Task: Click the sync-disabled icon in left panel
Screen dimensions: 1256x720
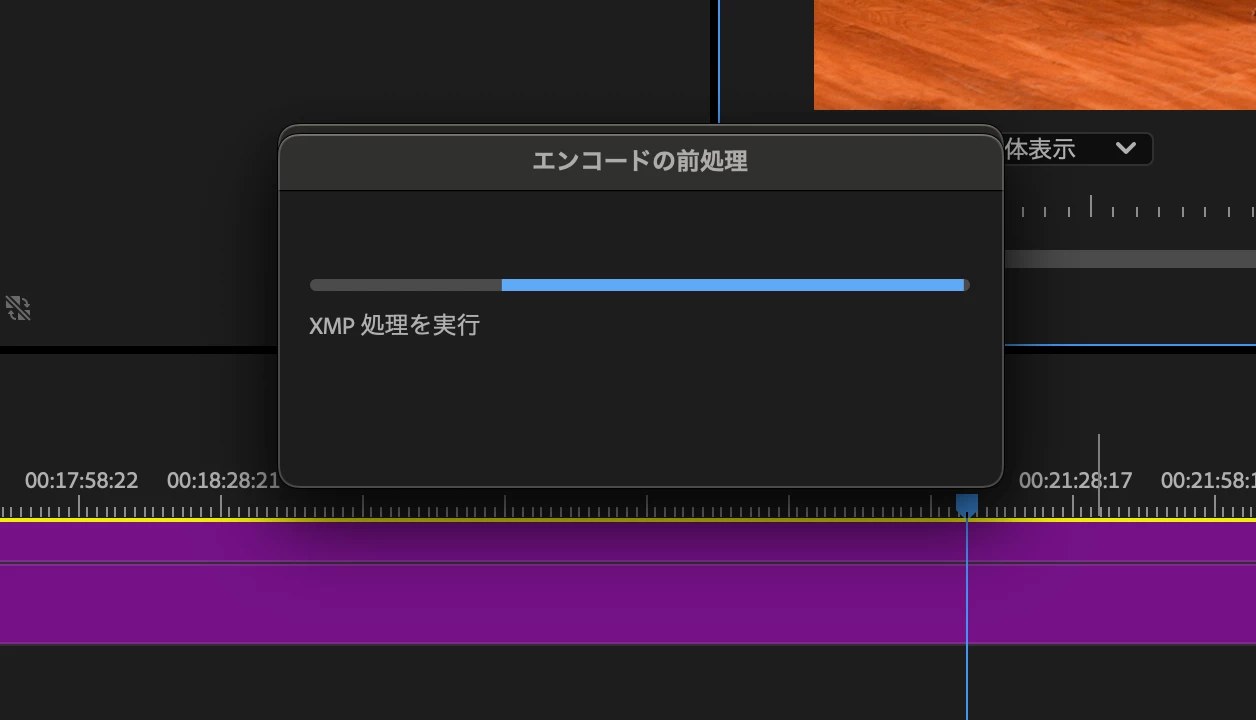Action: tap(18, 308)
